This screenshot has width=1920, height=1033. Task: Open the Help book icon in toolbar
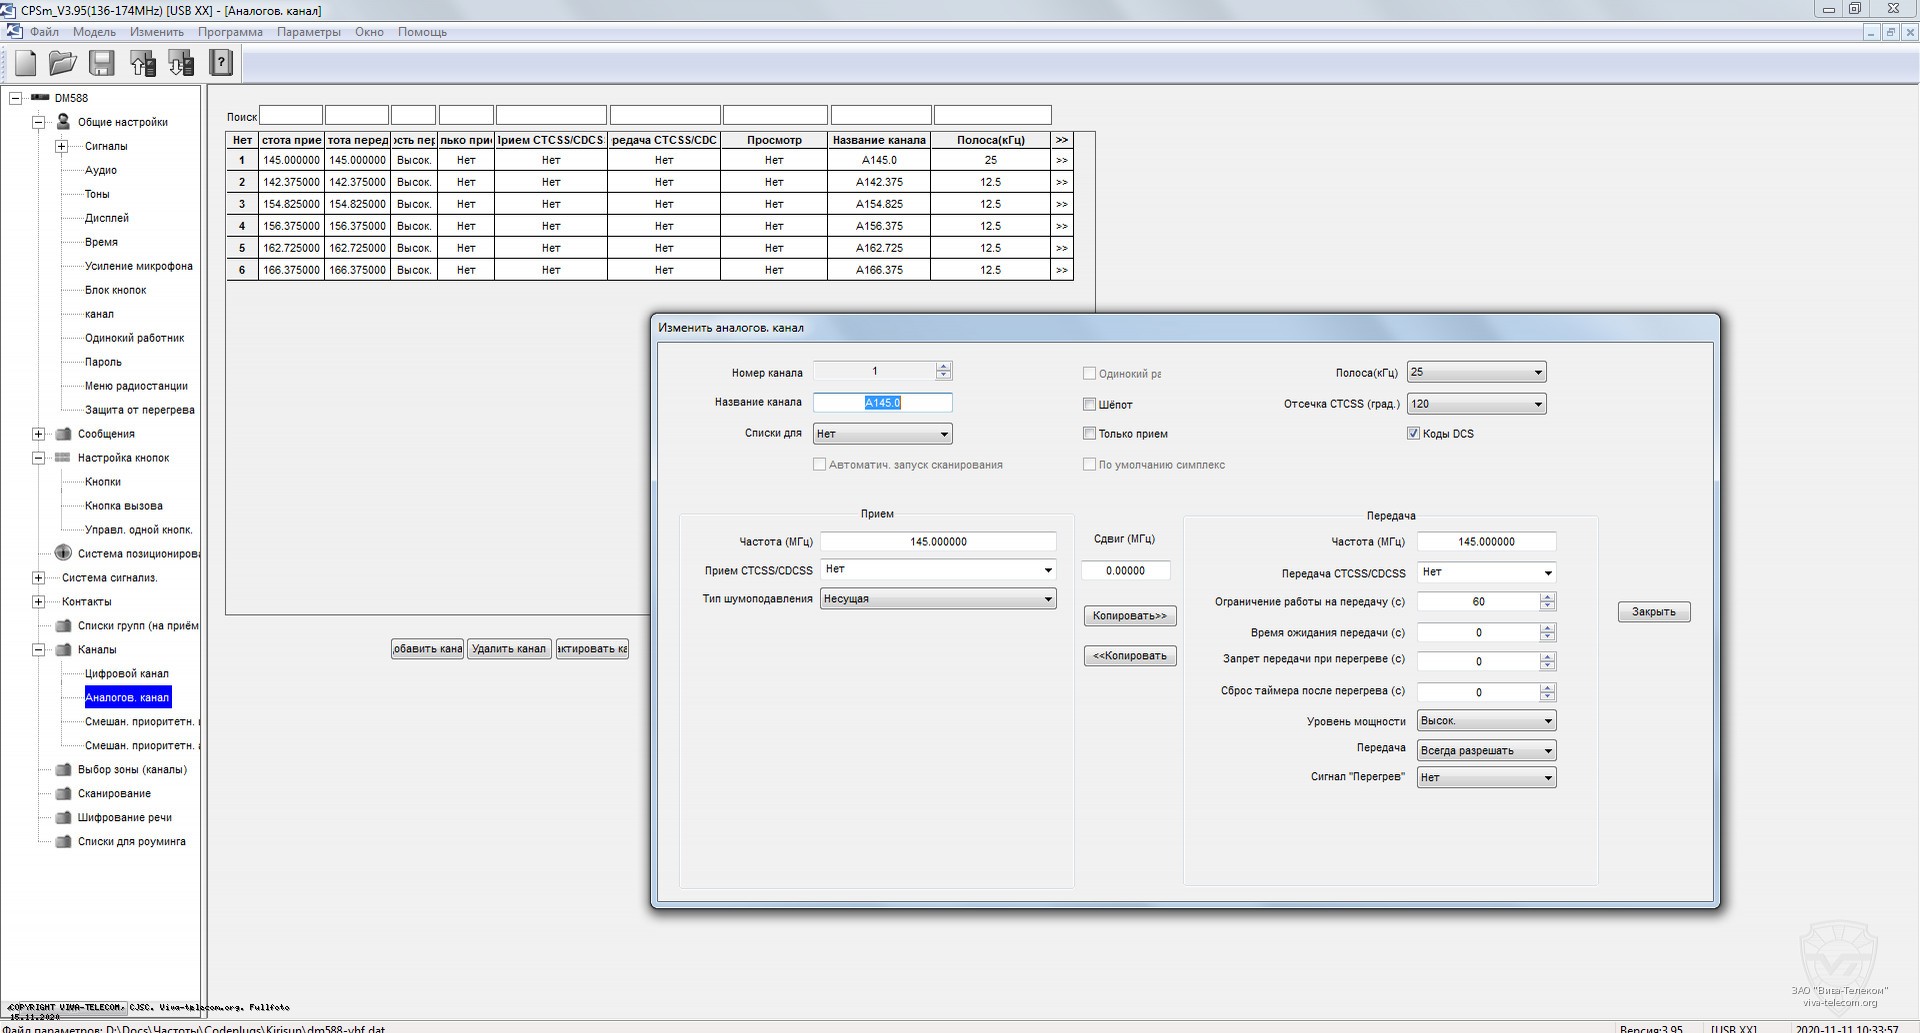click(221, 64)
